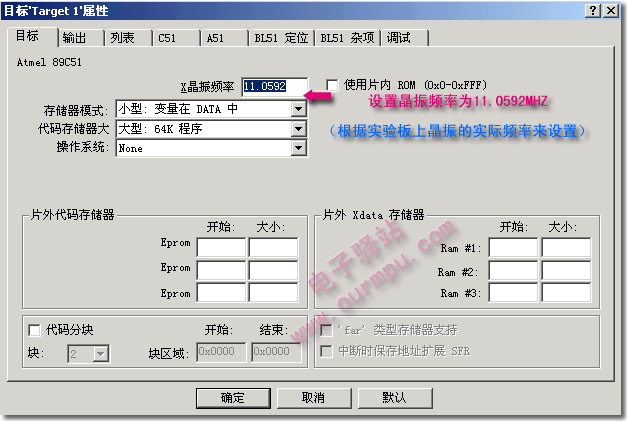Image resolution: width=627 pixels, height=421 pixels.
Task: Enable the 使用片内 ROM checkbox
Action: point(333,86)
